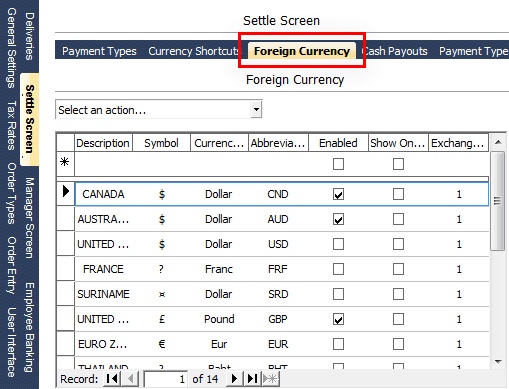The height and width of the screenshot is (389, 509).
Task: Click the Select an action combo box
Action: pyautogui.click(x=159, y=110)
